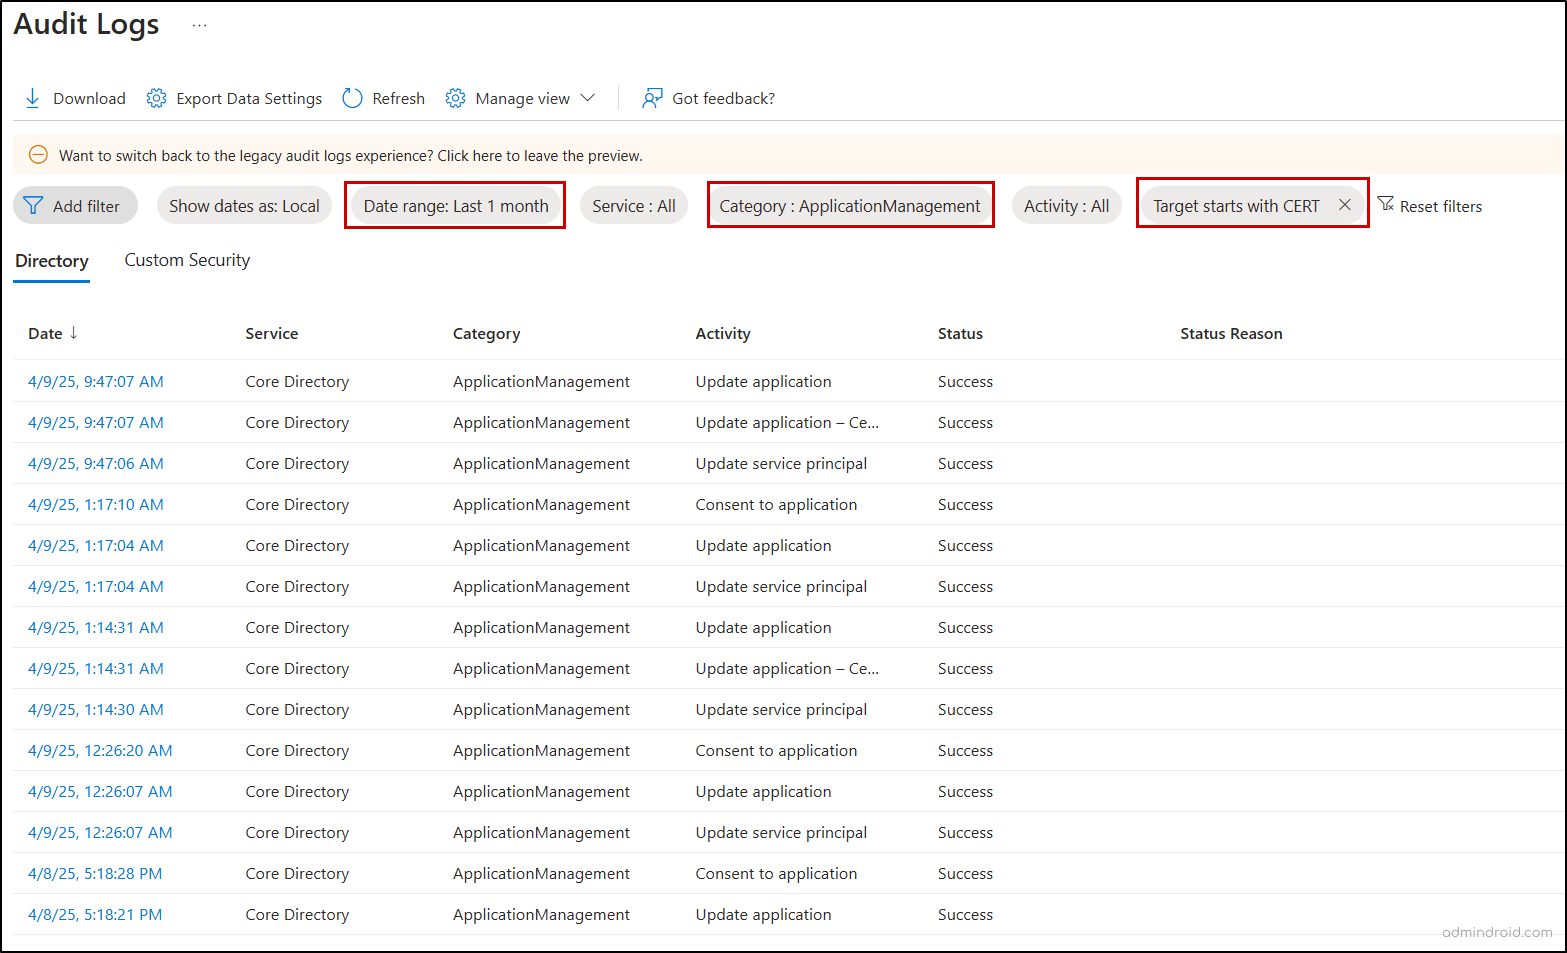Click the Download icon
The image size is (1567, 953).
point(33,98)
